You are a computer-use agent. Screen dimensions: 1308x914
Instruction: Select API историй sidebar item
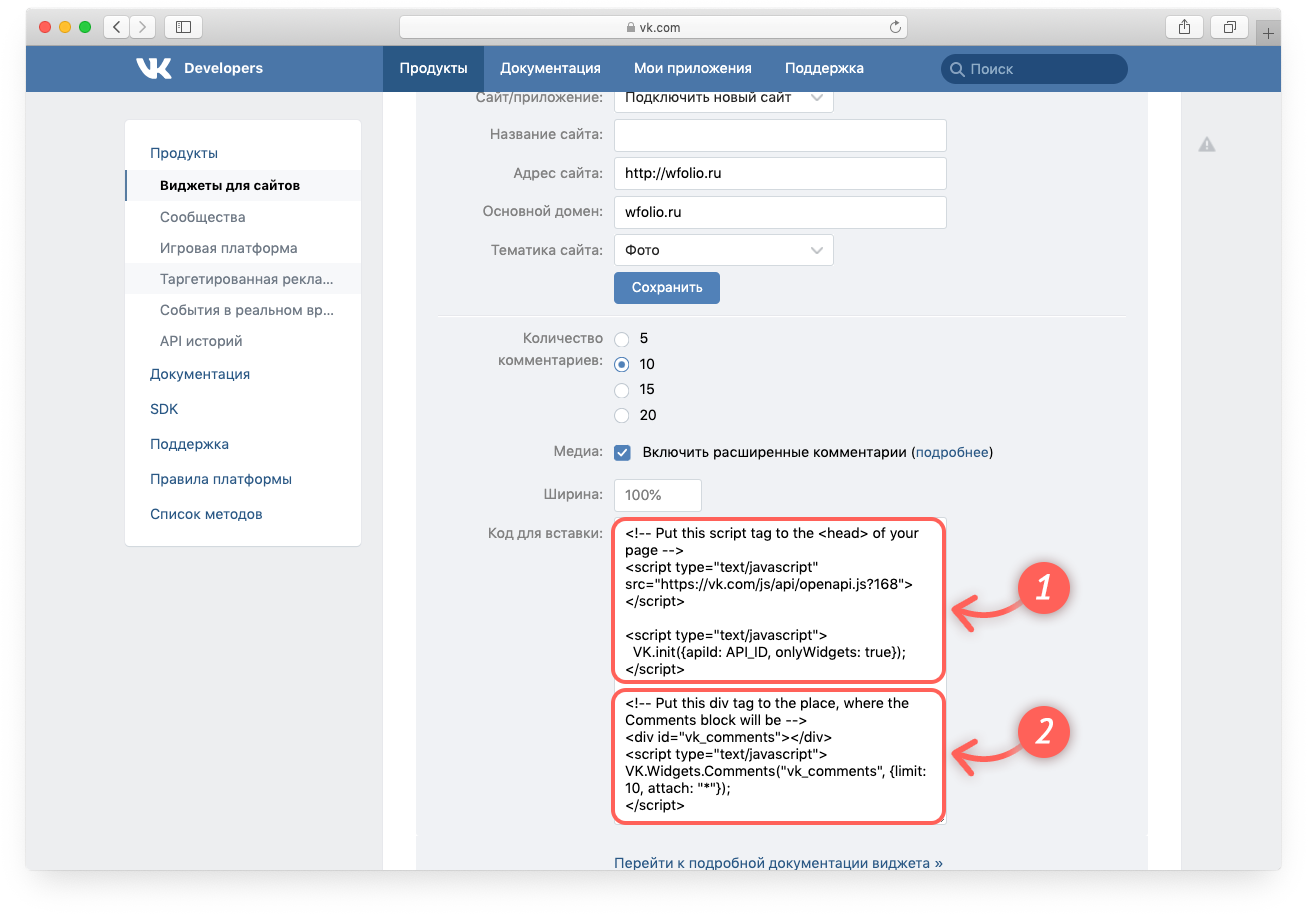pyautogui.click(x=242, y=341)
